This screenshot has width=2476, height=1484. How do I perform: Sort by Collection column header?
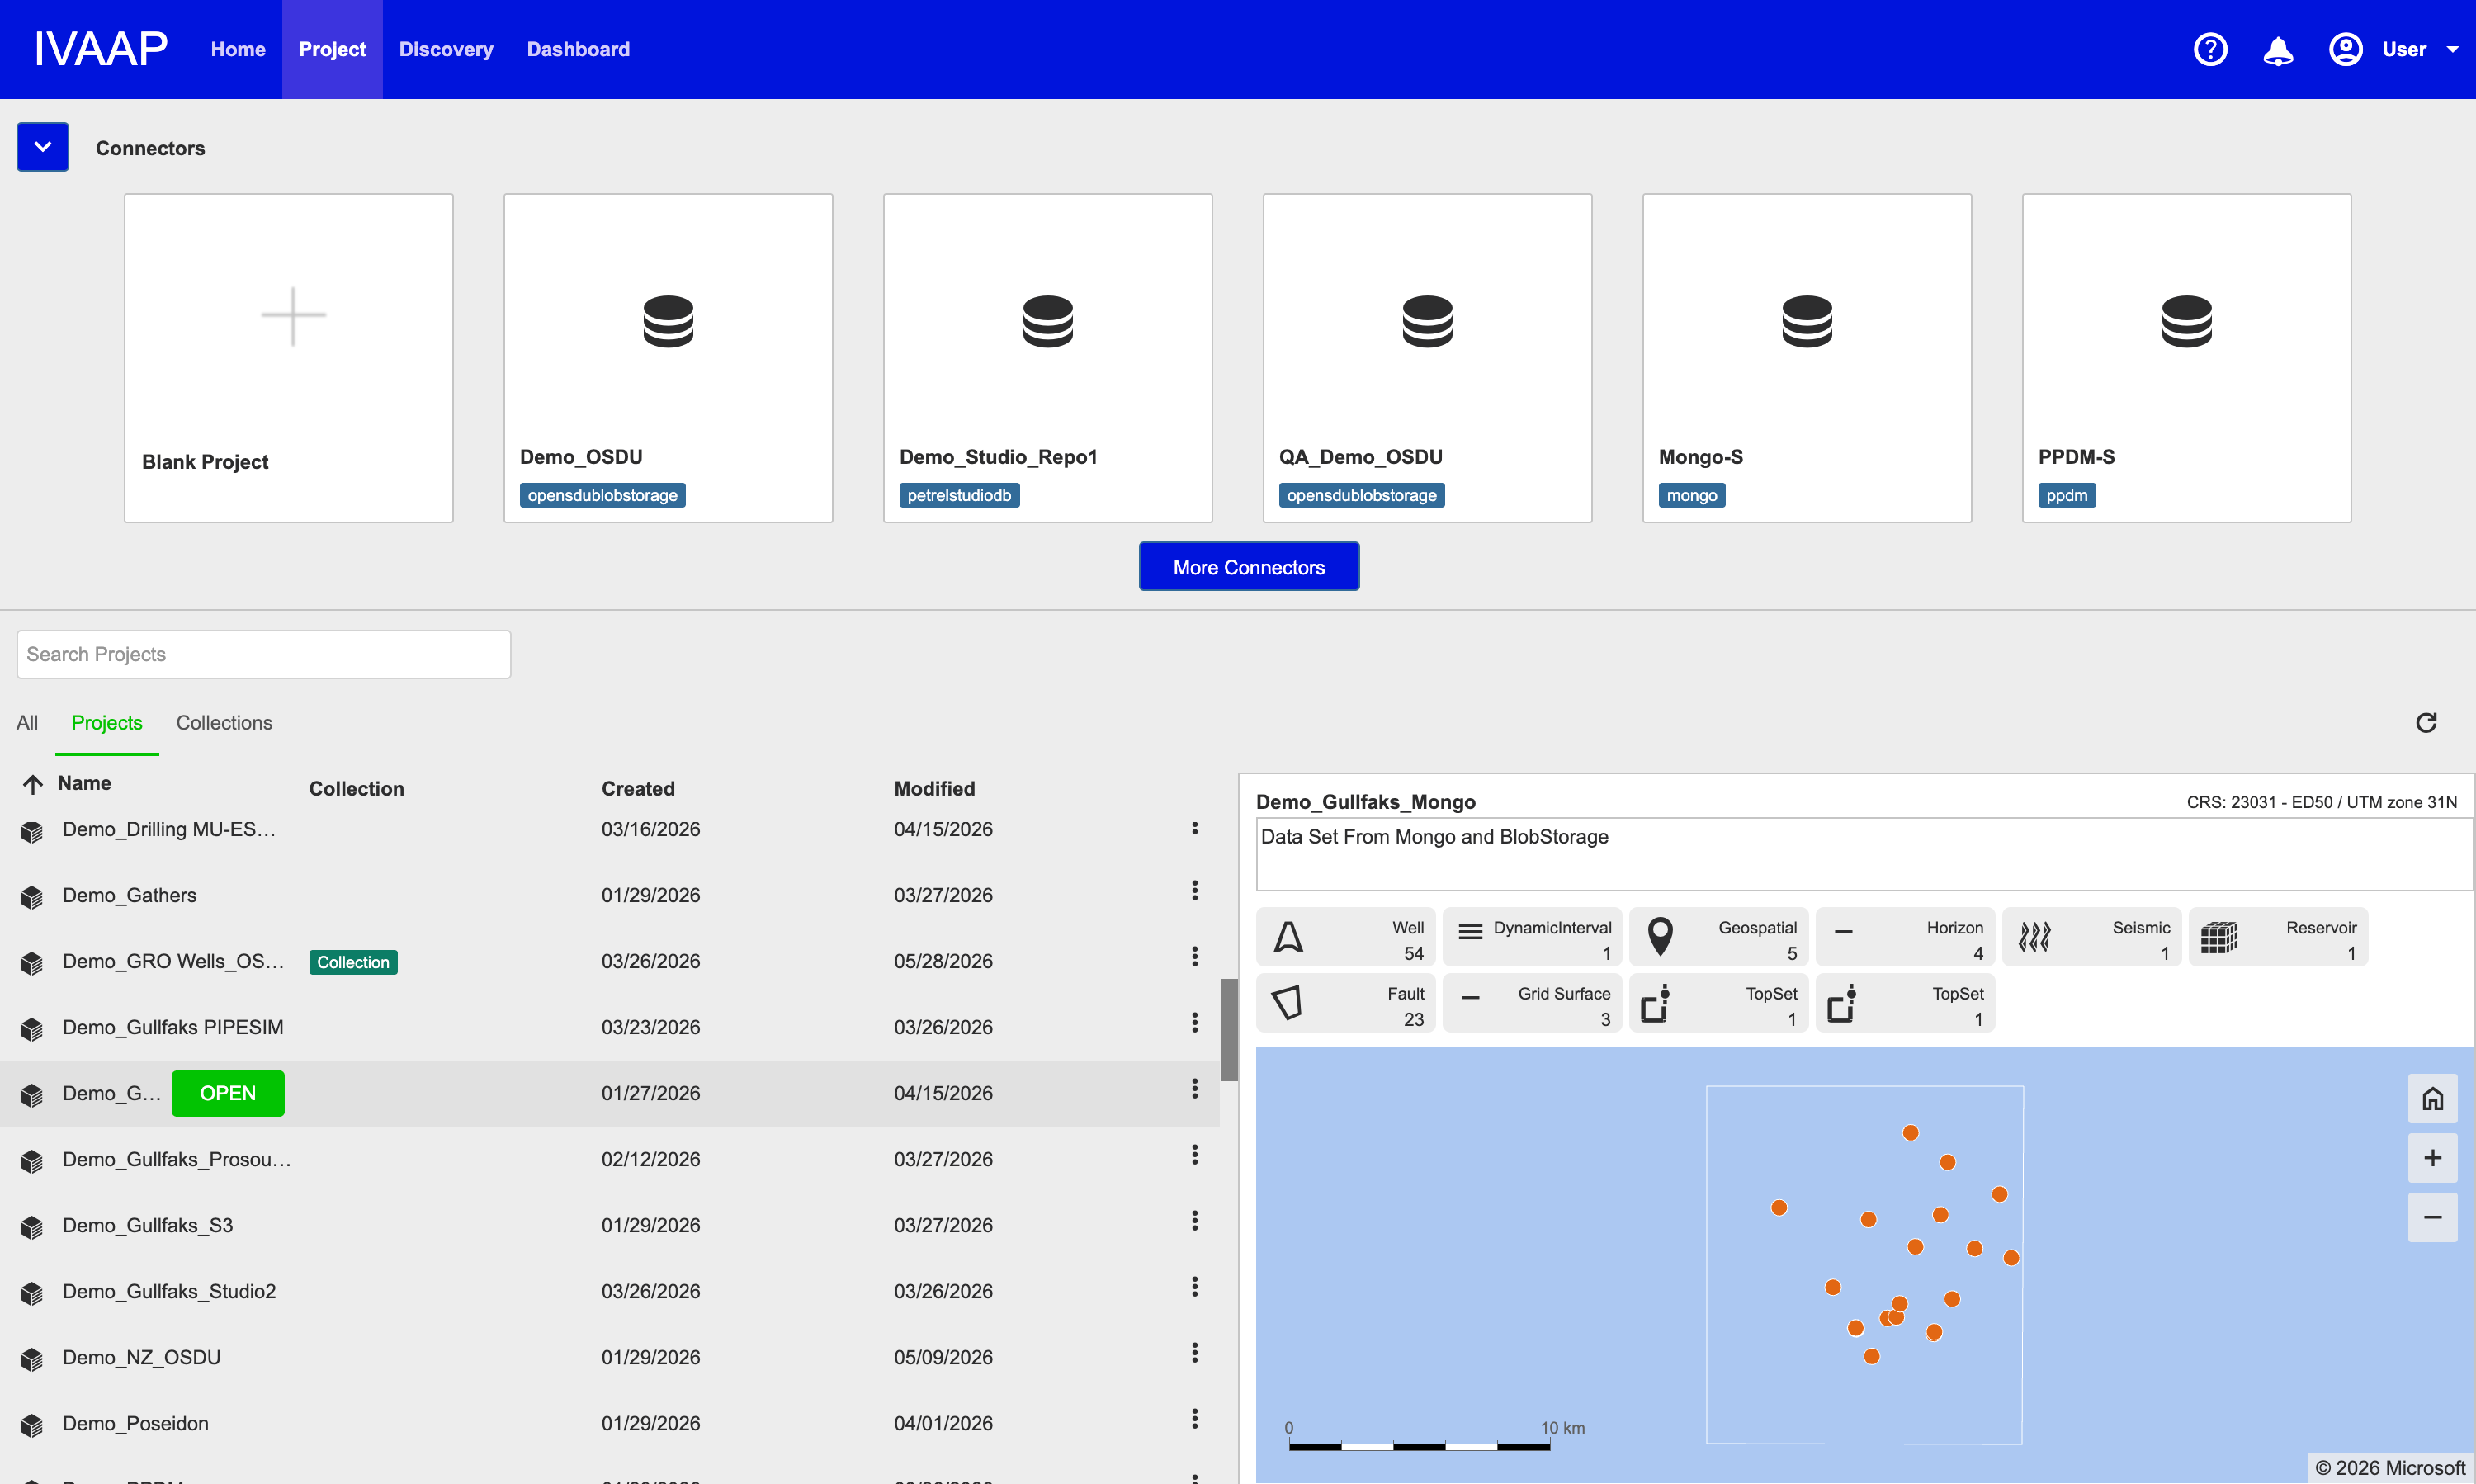coord(356,788)
